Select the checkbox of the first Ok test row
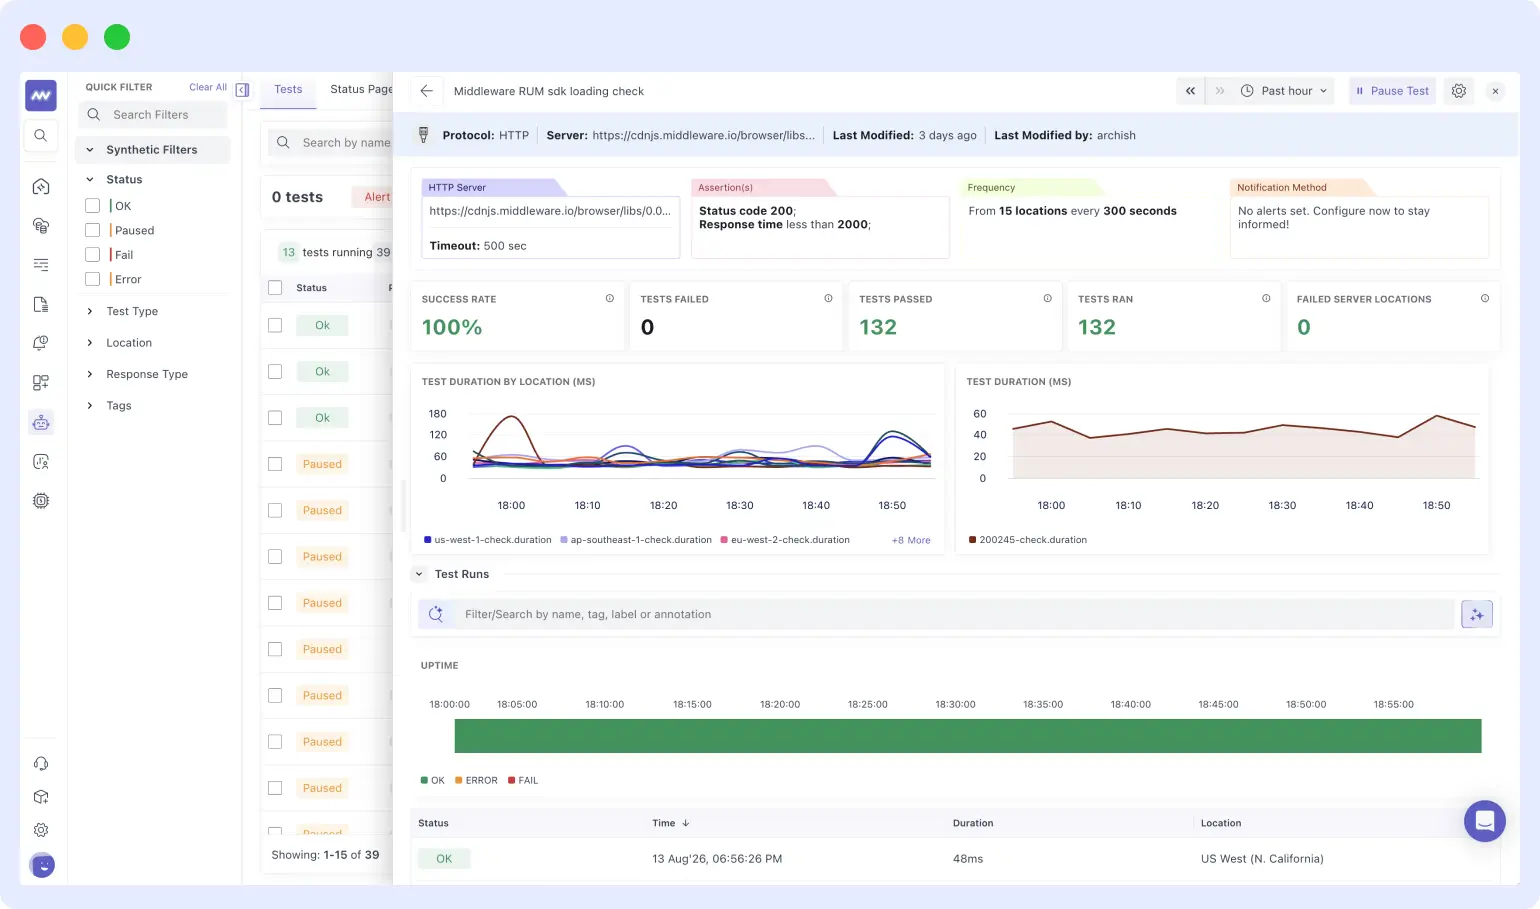The image size is (1540, 909). click(275, 325)
